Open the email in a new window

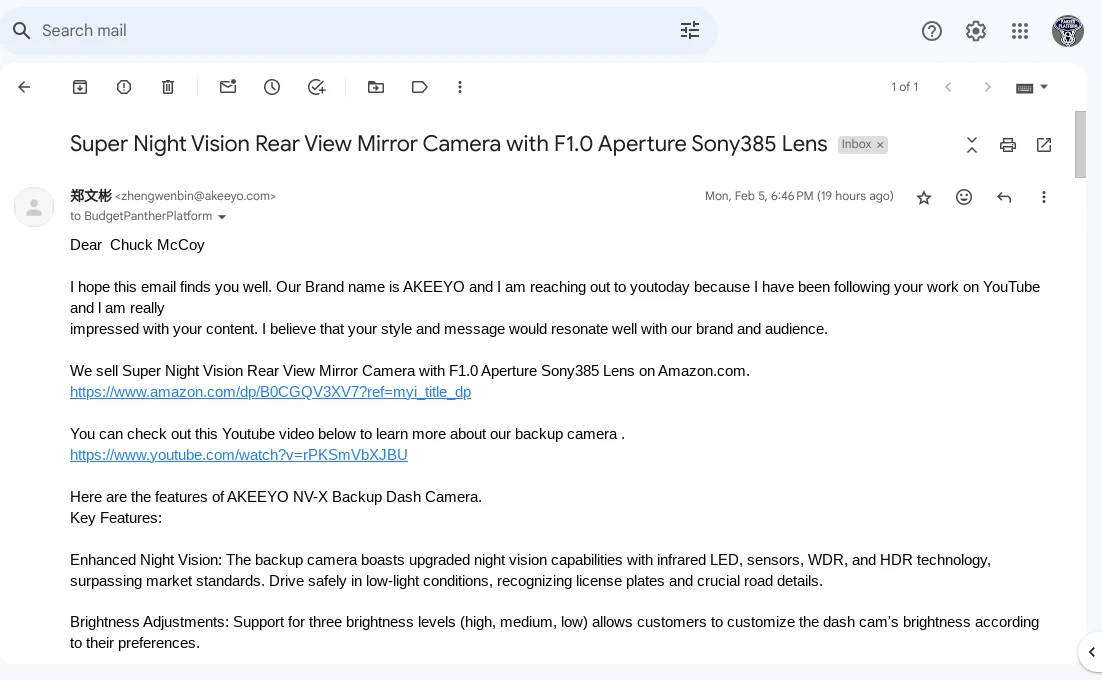coord(1044,145)
